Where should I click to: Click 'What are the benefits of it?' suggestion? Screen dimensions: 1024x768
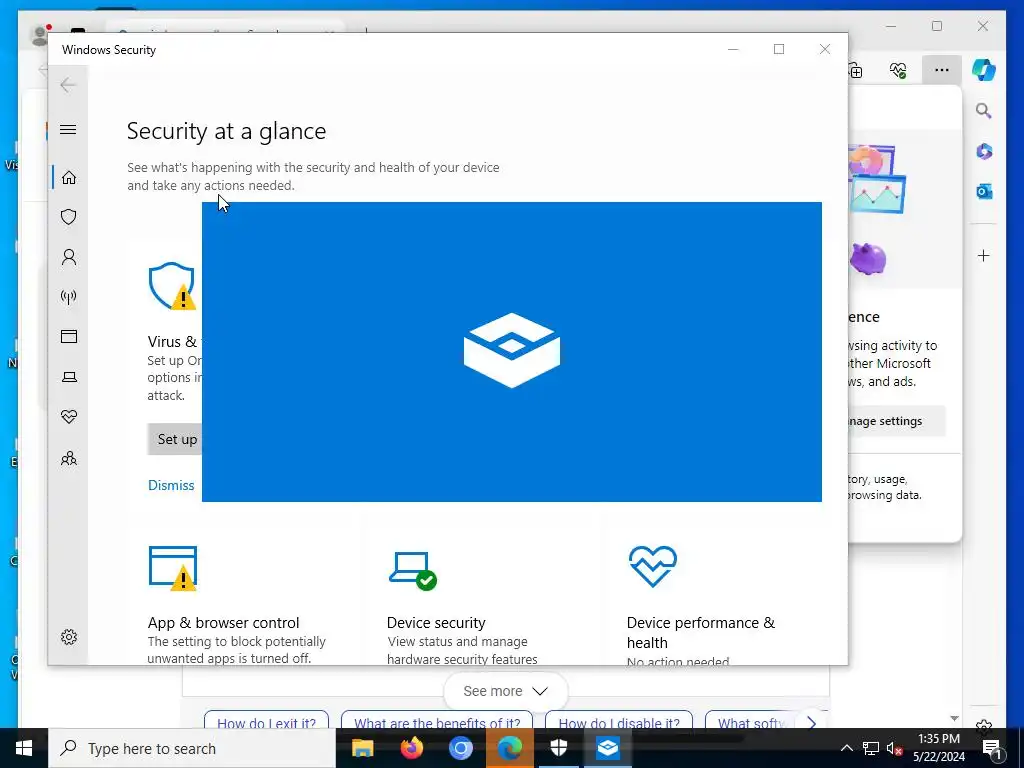437,722
